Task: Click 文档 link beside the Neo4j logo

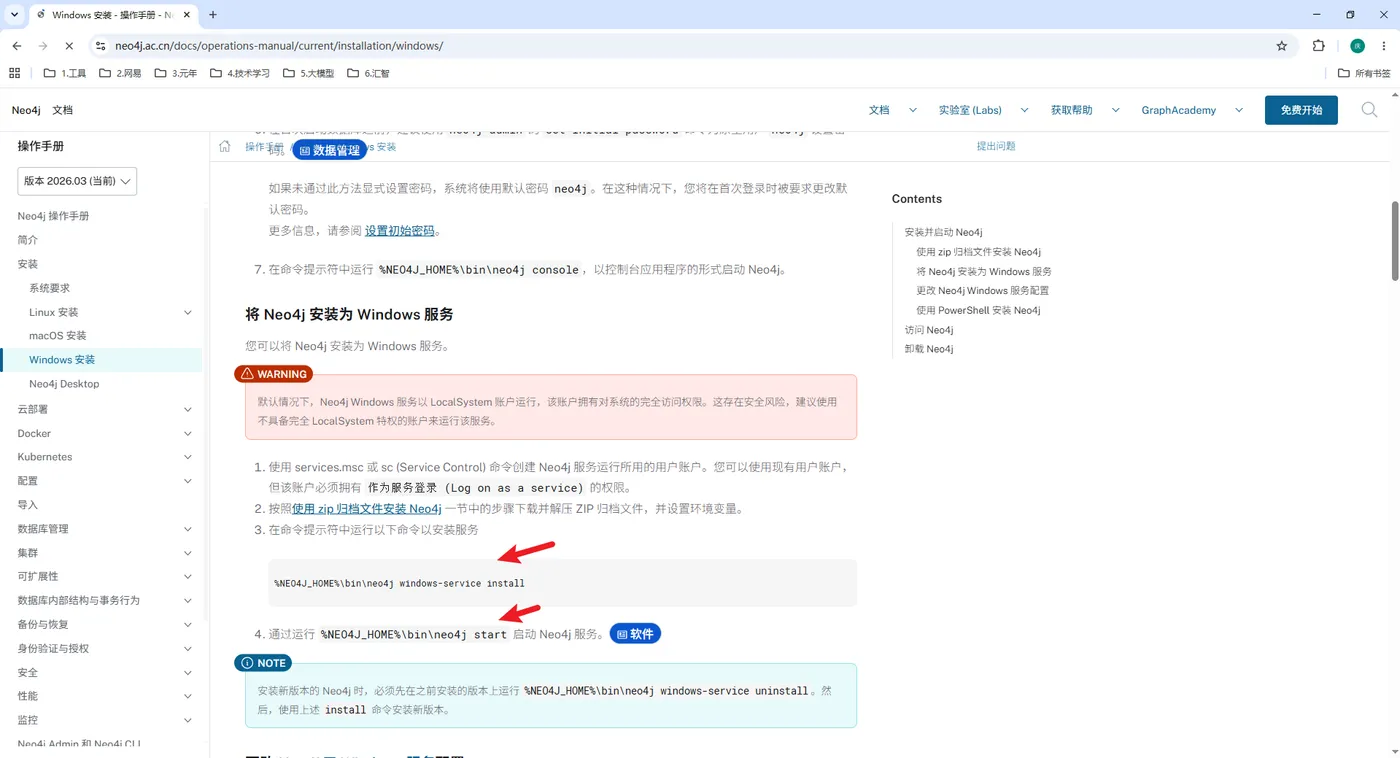Action: 62,110
